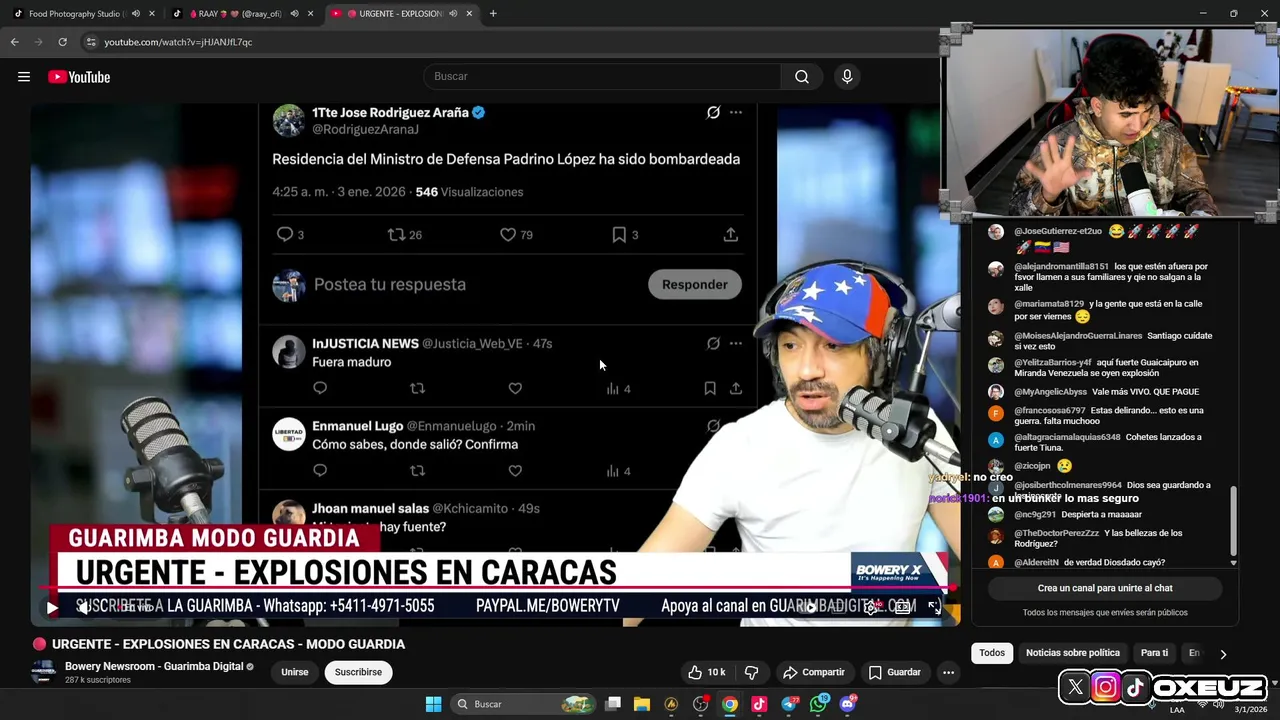Mute the Food Photography Studio tab audio
The image size is (1280, 720).
tap(135, 14)
